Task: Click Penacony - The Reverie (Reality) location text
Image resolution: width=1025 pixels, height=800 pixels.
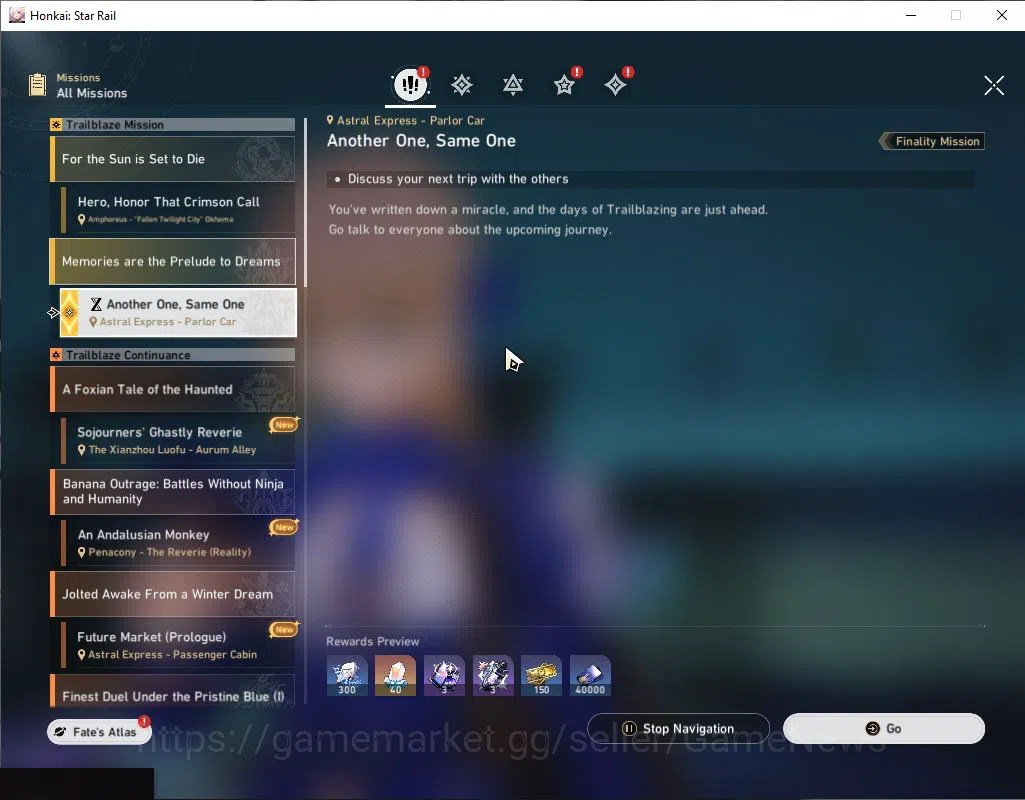Action: point(169,552)
